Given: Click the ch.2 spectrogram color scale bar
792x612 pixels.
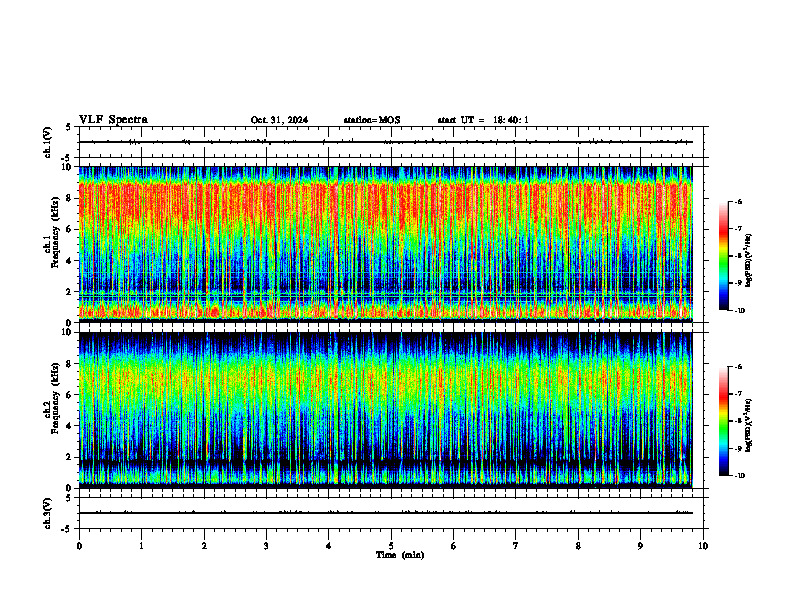Looking at the screenshot, I should pyautogui.click(x=723, y=421).
